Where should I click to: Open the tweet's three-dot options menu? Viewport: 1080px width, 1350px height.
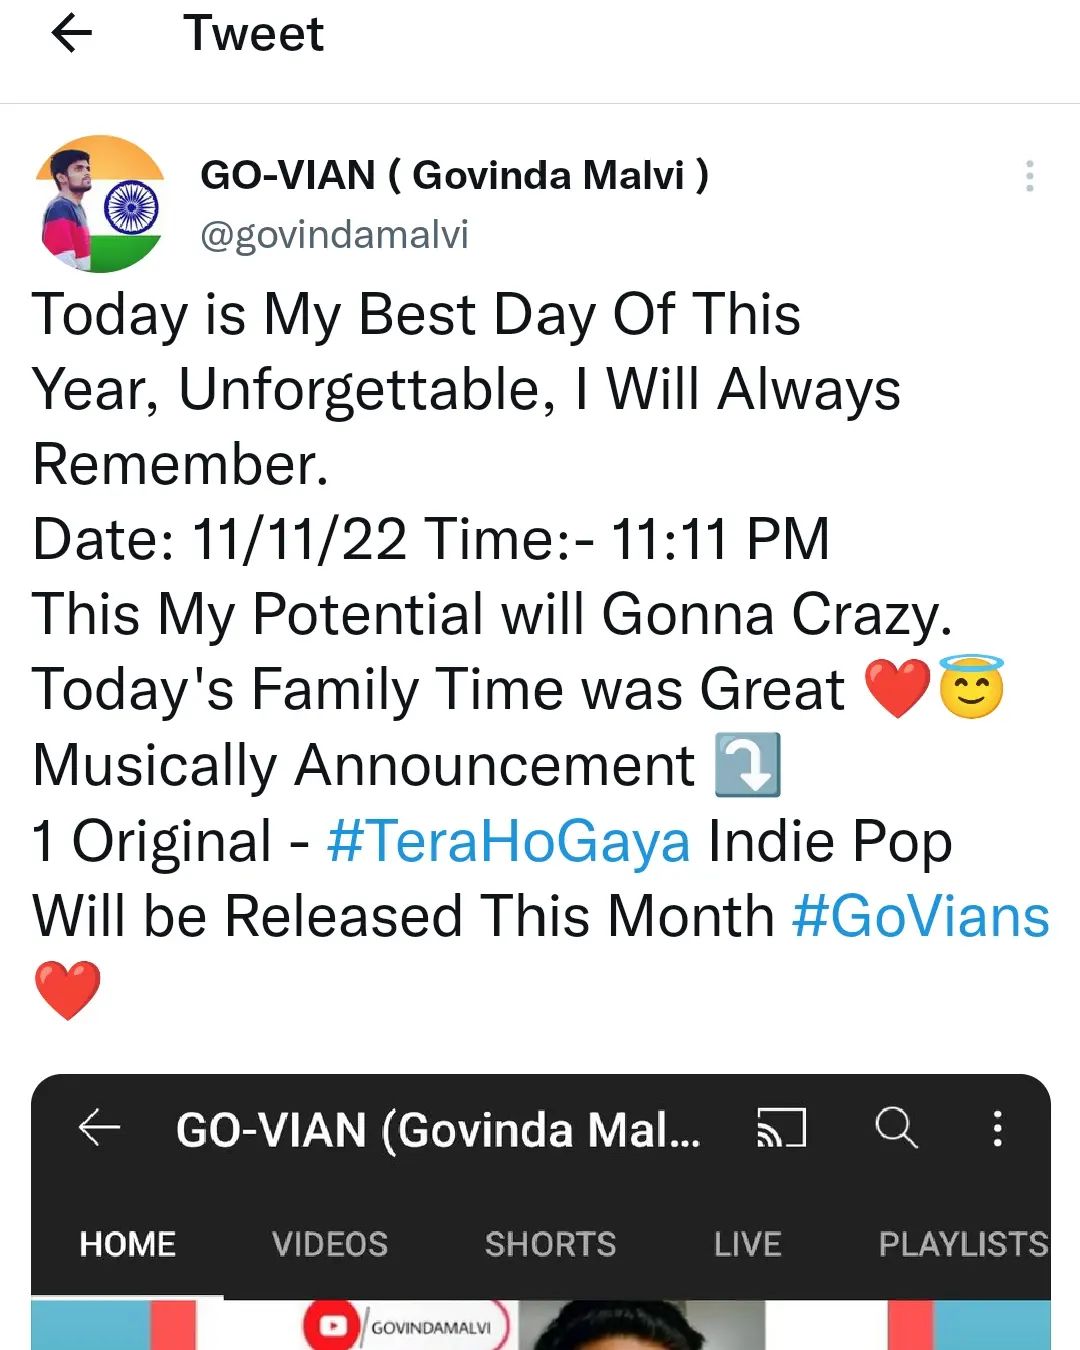[x=1029, y=176]
